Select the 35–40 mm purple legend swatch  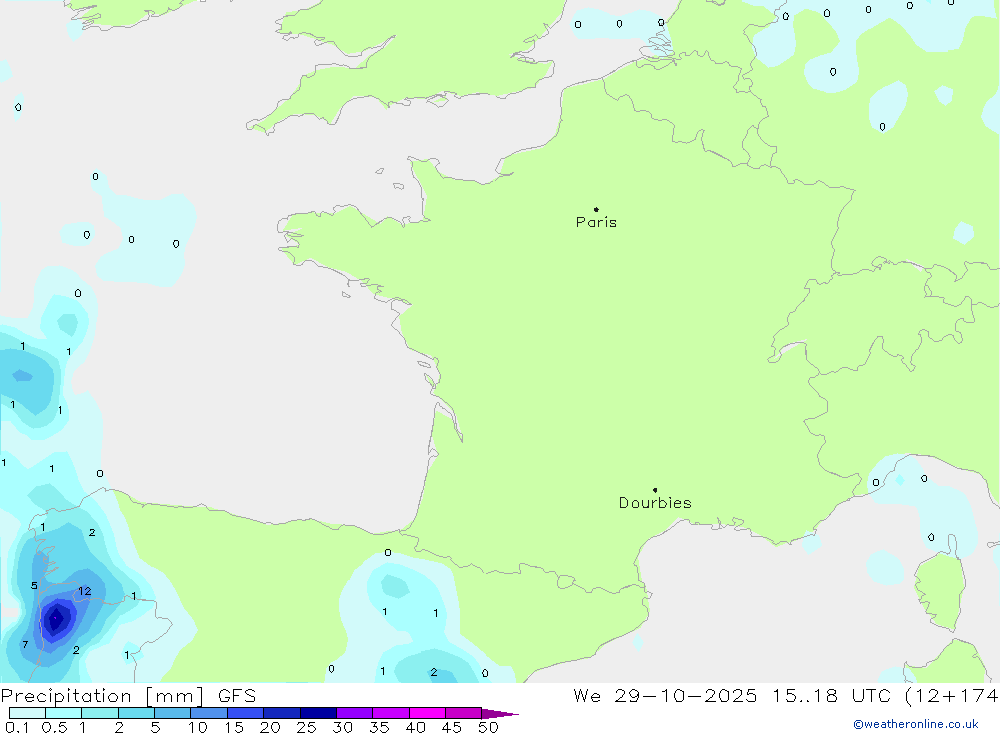[x=390, y=713]
